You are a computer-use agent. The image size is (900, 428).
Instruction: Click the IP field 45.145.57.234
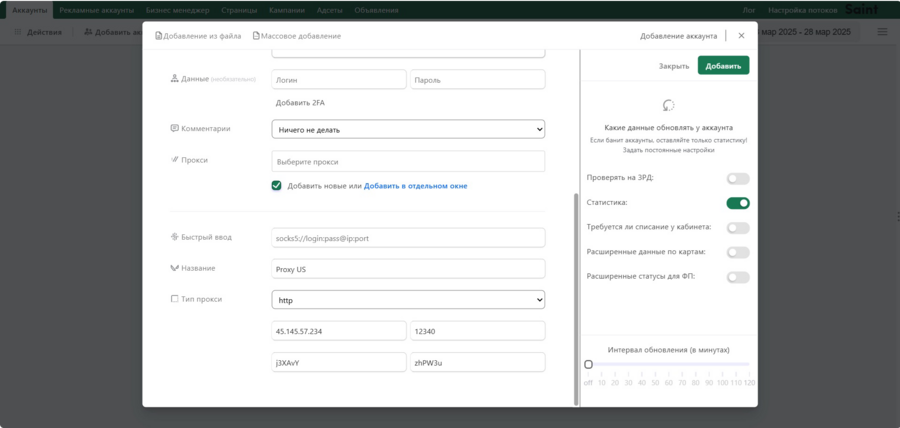[x=339, y=331]
